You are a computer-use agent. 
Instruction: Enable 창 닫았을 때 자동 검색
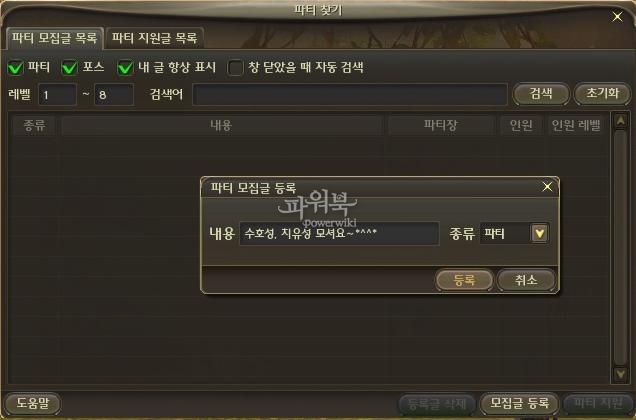pyautogui.click(x=236, y=68)
